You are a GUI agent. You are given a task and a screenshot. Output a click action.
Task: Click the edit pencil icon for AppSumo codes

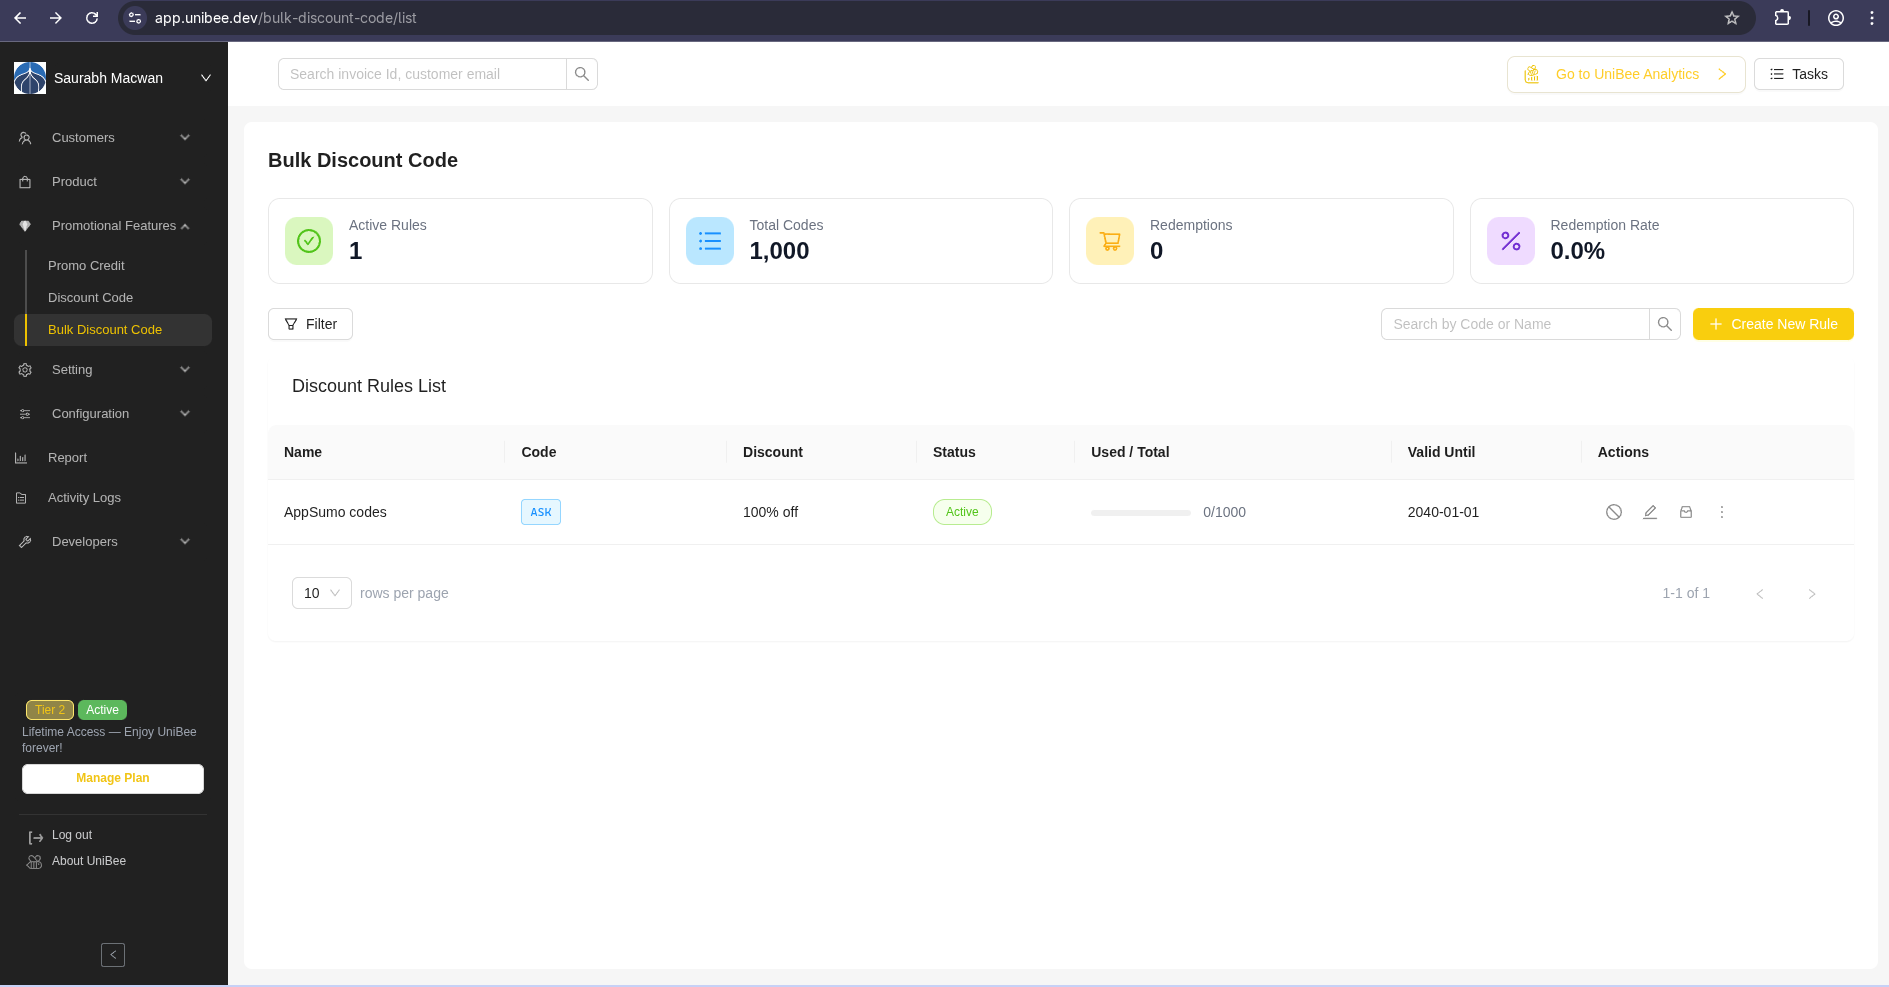click(x=1650, y=512)
